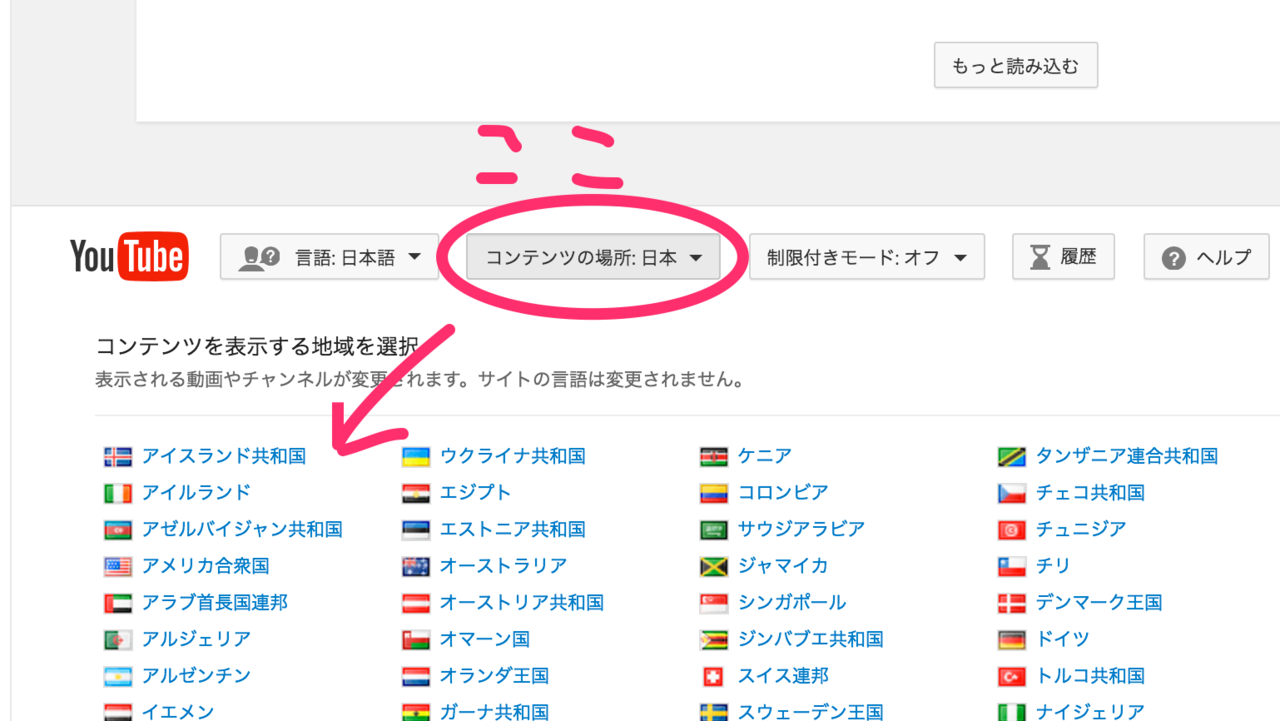This screenshot has width=1280, height=721.
Task: Select アイスランド共和国 link
Action: 224,456
